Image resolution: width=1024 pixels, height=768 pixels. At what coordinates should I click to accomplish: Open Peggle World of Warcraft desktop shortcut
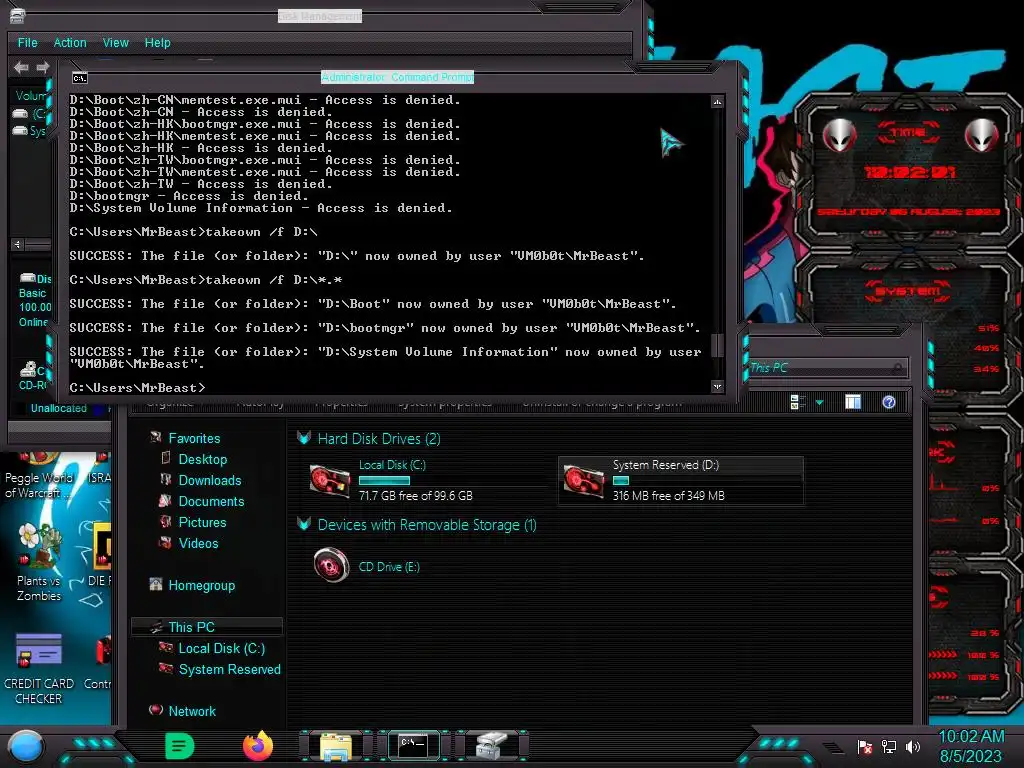pos(38,475)
